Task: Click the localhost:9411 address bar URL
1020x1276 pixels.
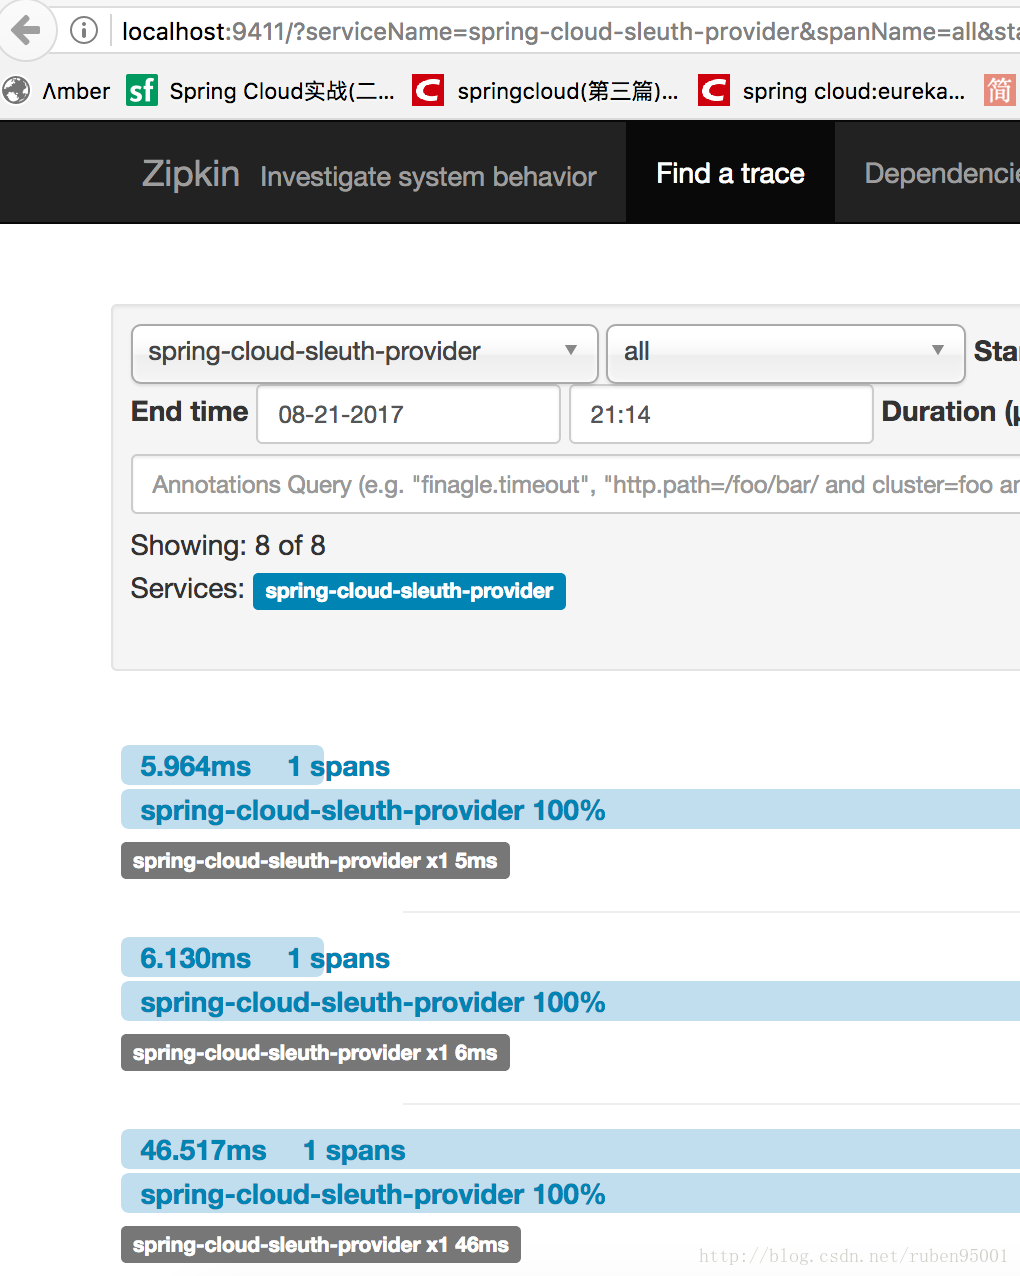Action: [x=570, y=32]
